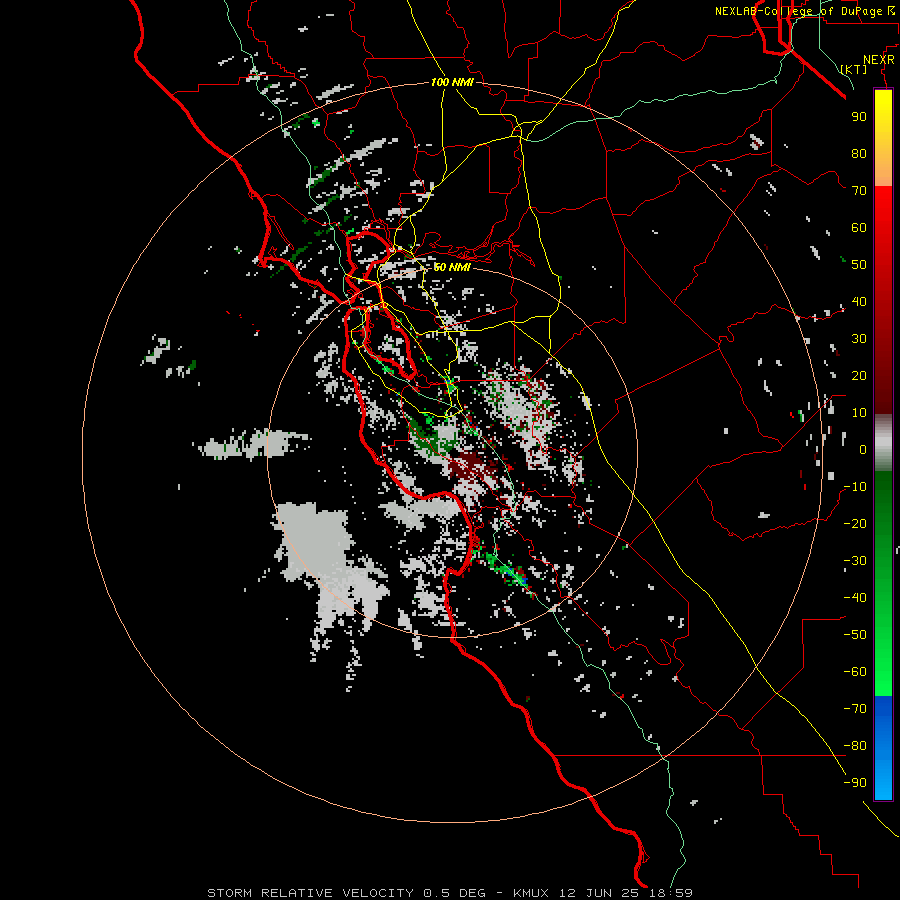
Task: Click the 0 value on the velocity scale
Action: pos(863,449)
